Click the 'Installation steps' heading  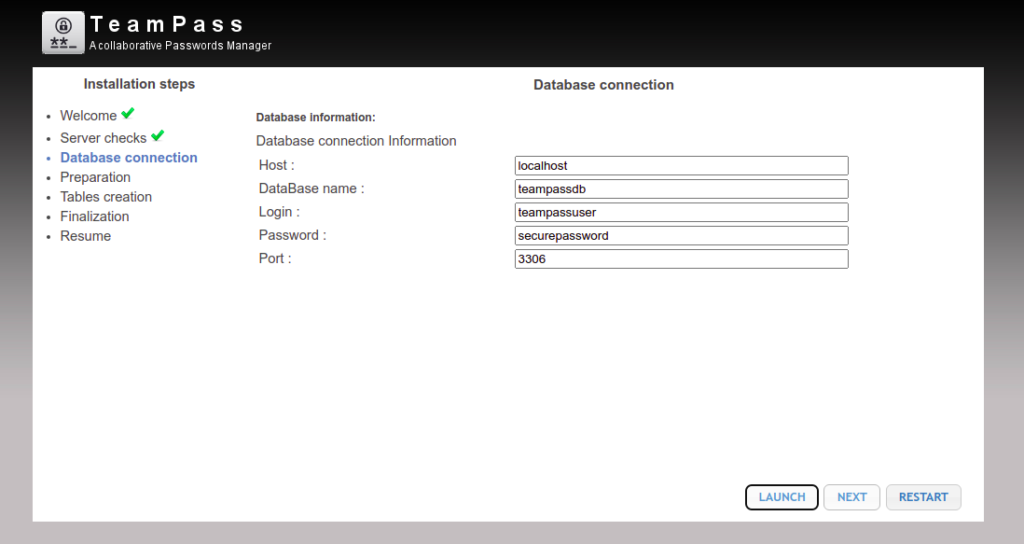139,84
